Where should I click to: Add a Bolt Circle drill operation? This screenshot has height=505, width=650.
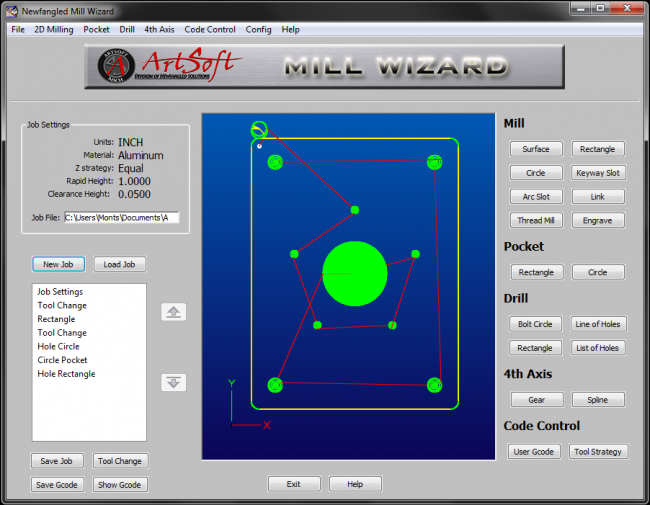pos(535,324)
